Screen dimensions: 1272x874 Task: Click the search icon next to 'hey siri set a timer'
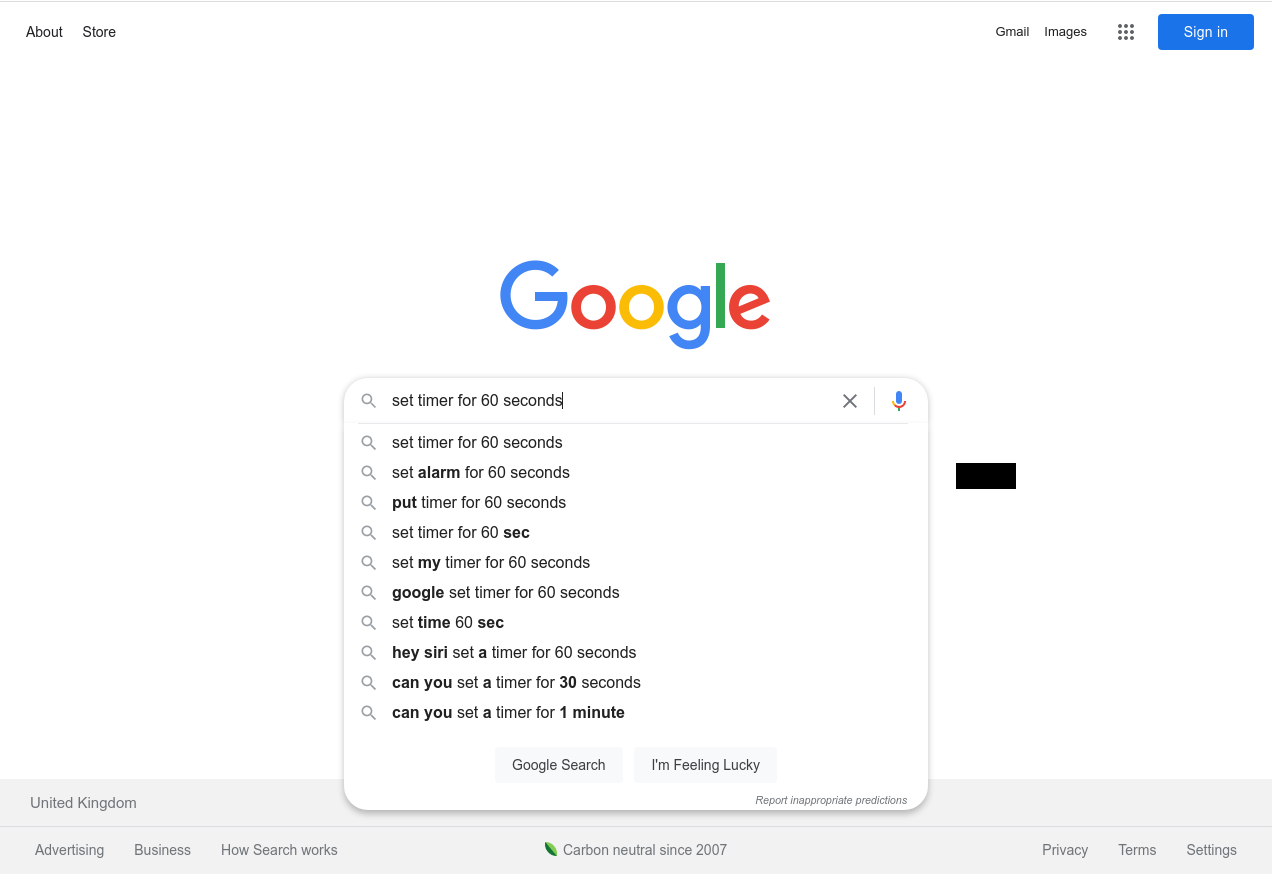coord(369,653)
